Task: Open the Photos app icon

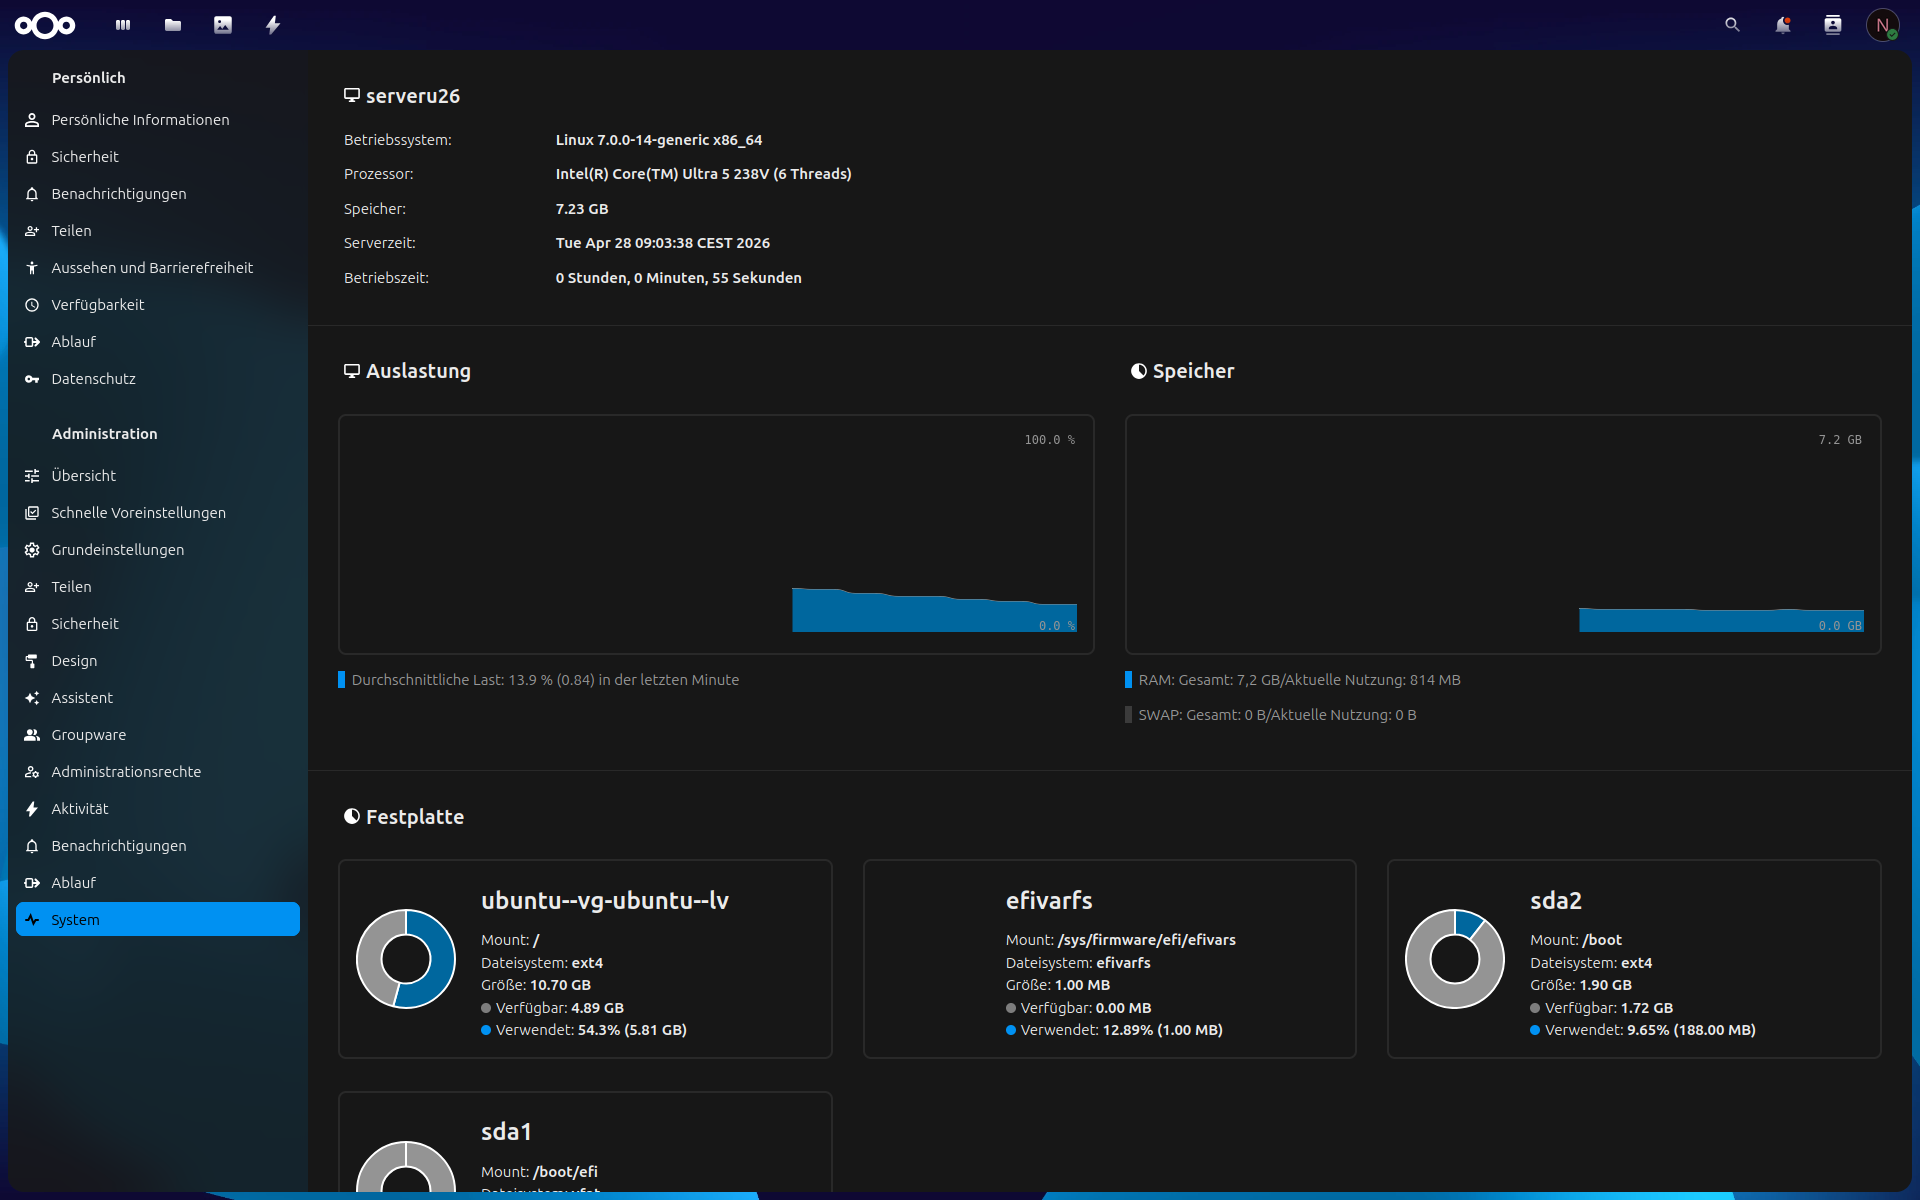Action: click(x=223, y=25)
